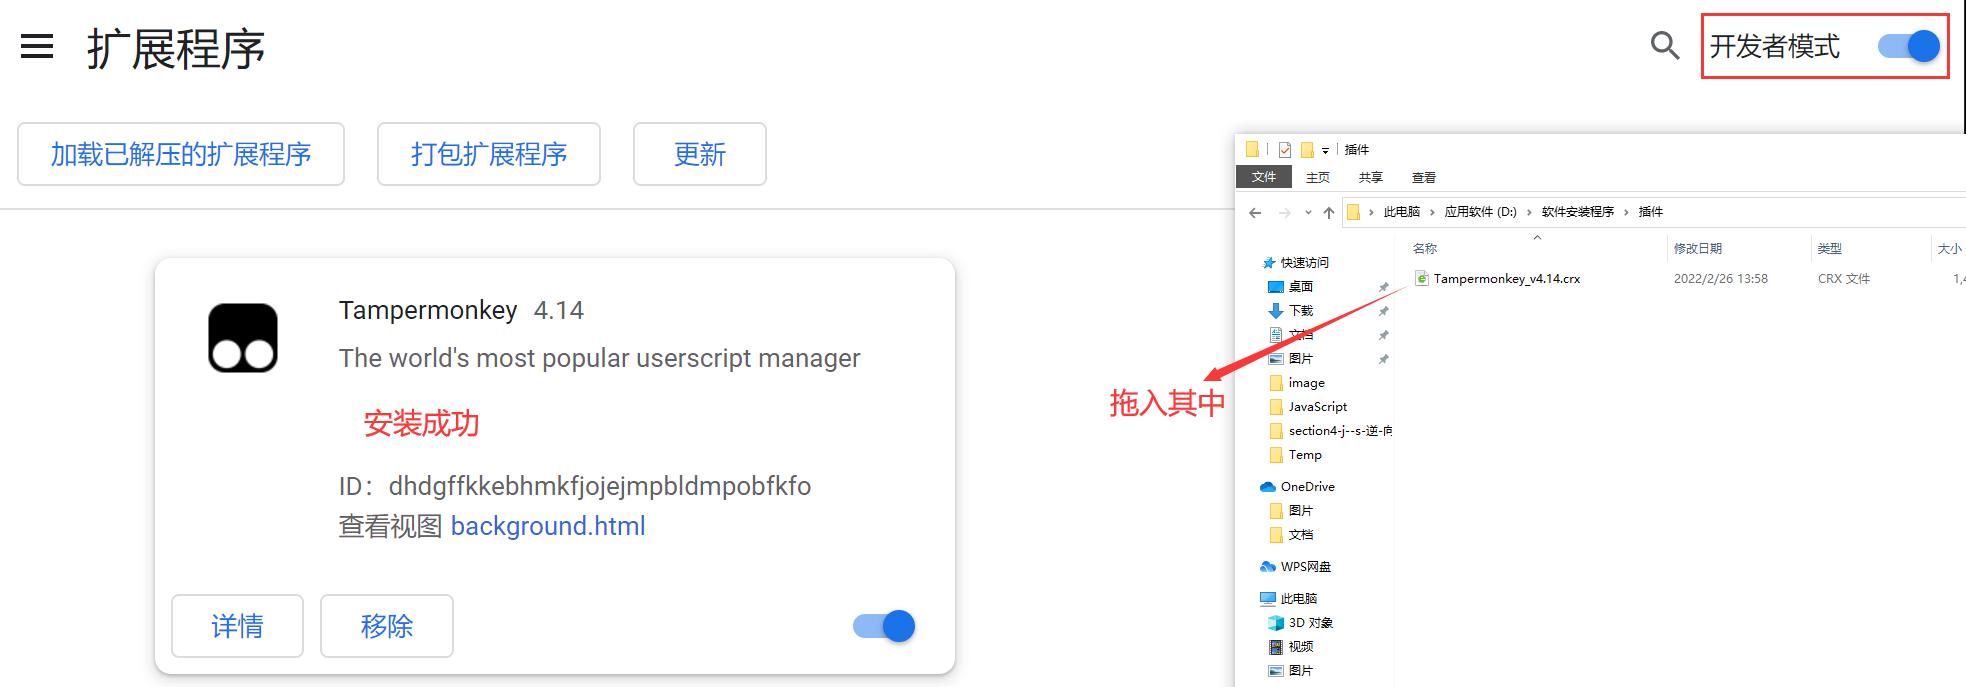Open the hamburger main menu
The image size is (1966, 687).
coord(37,46)
